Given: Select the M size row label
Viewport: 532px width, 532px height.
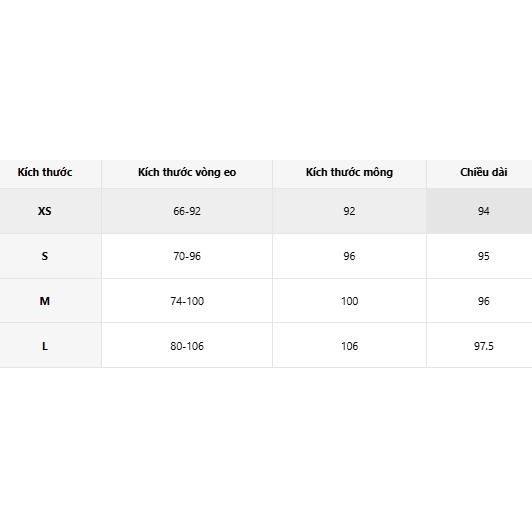Looking at the screenshot, I should coord(44,301).
